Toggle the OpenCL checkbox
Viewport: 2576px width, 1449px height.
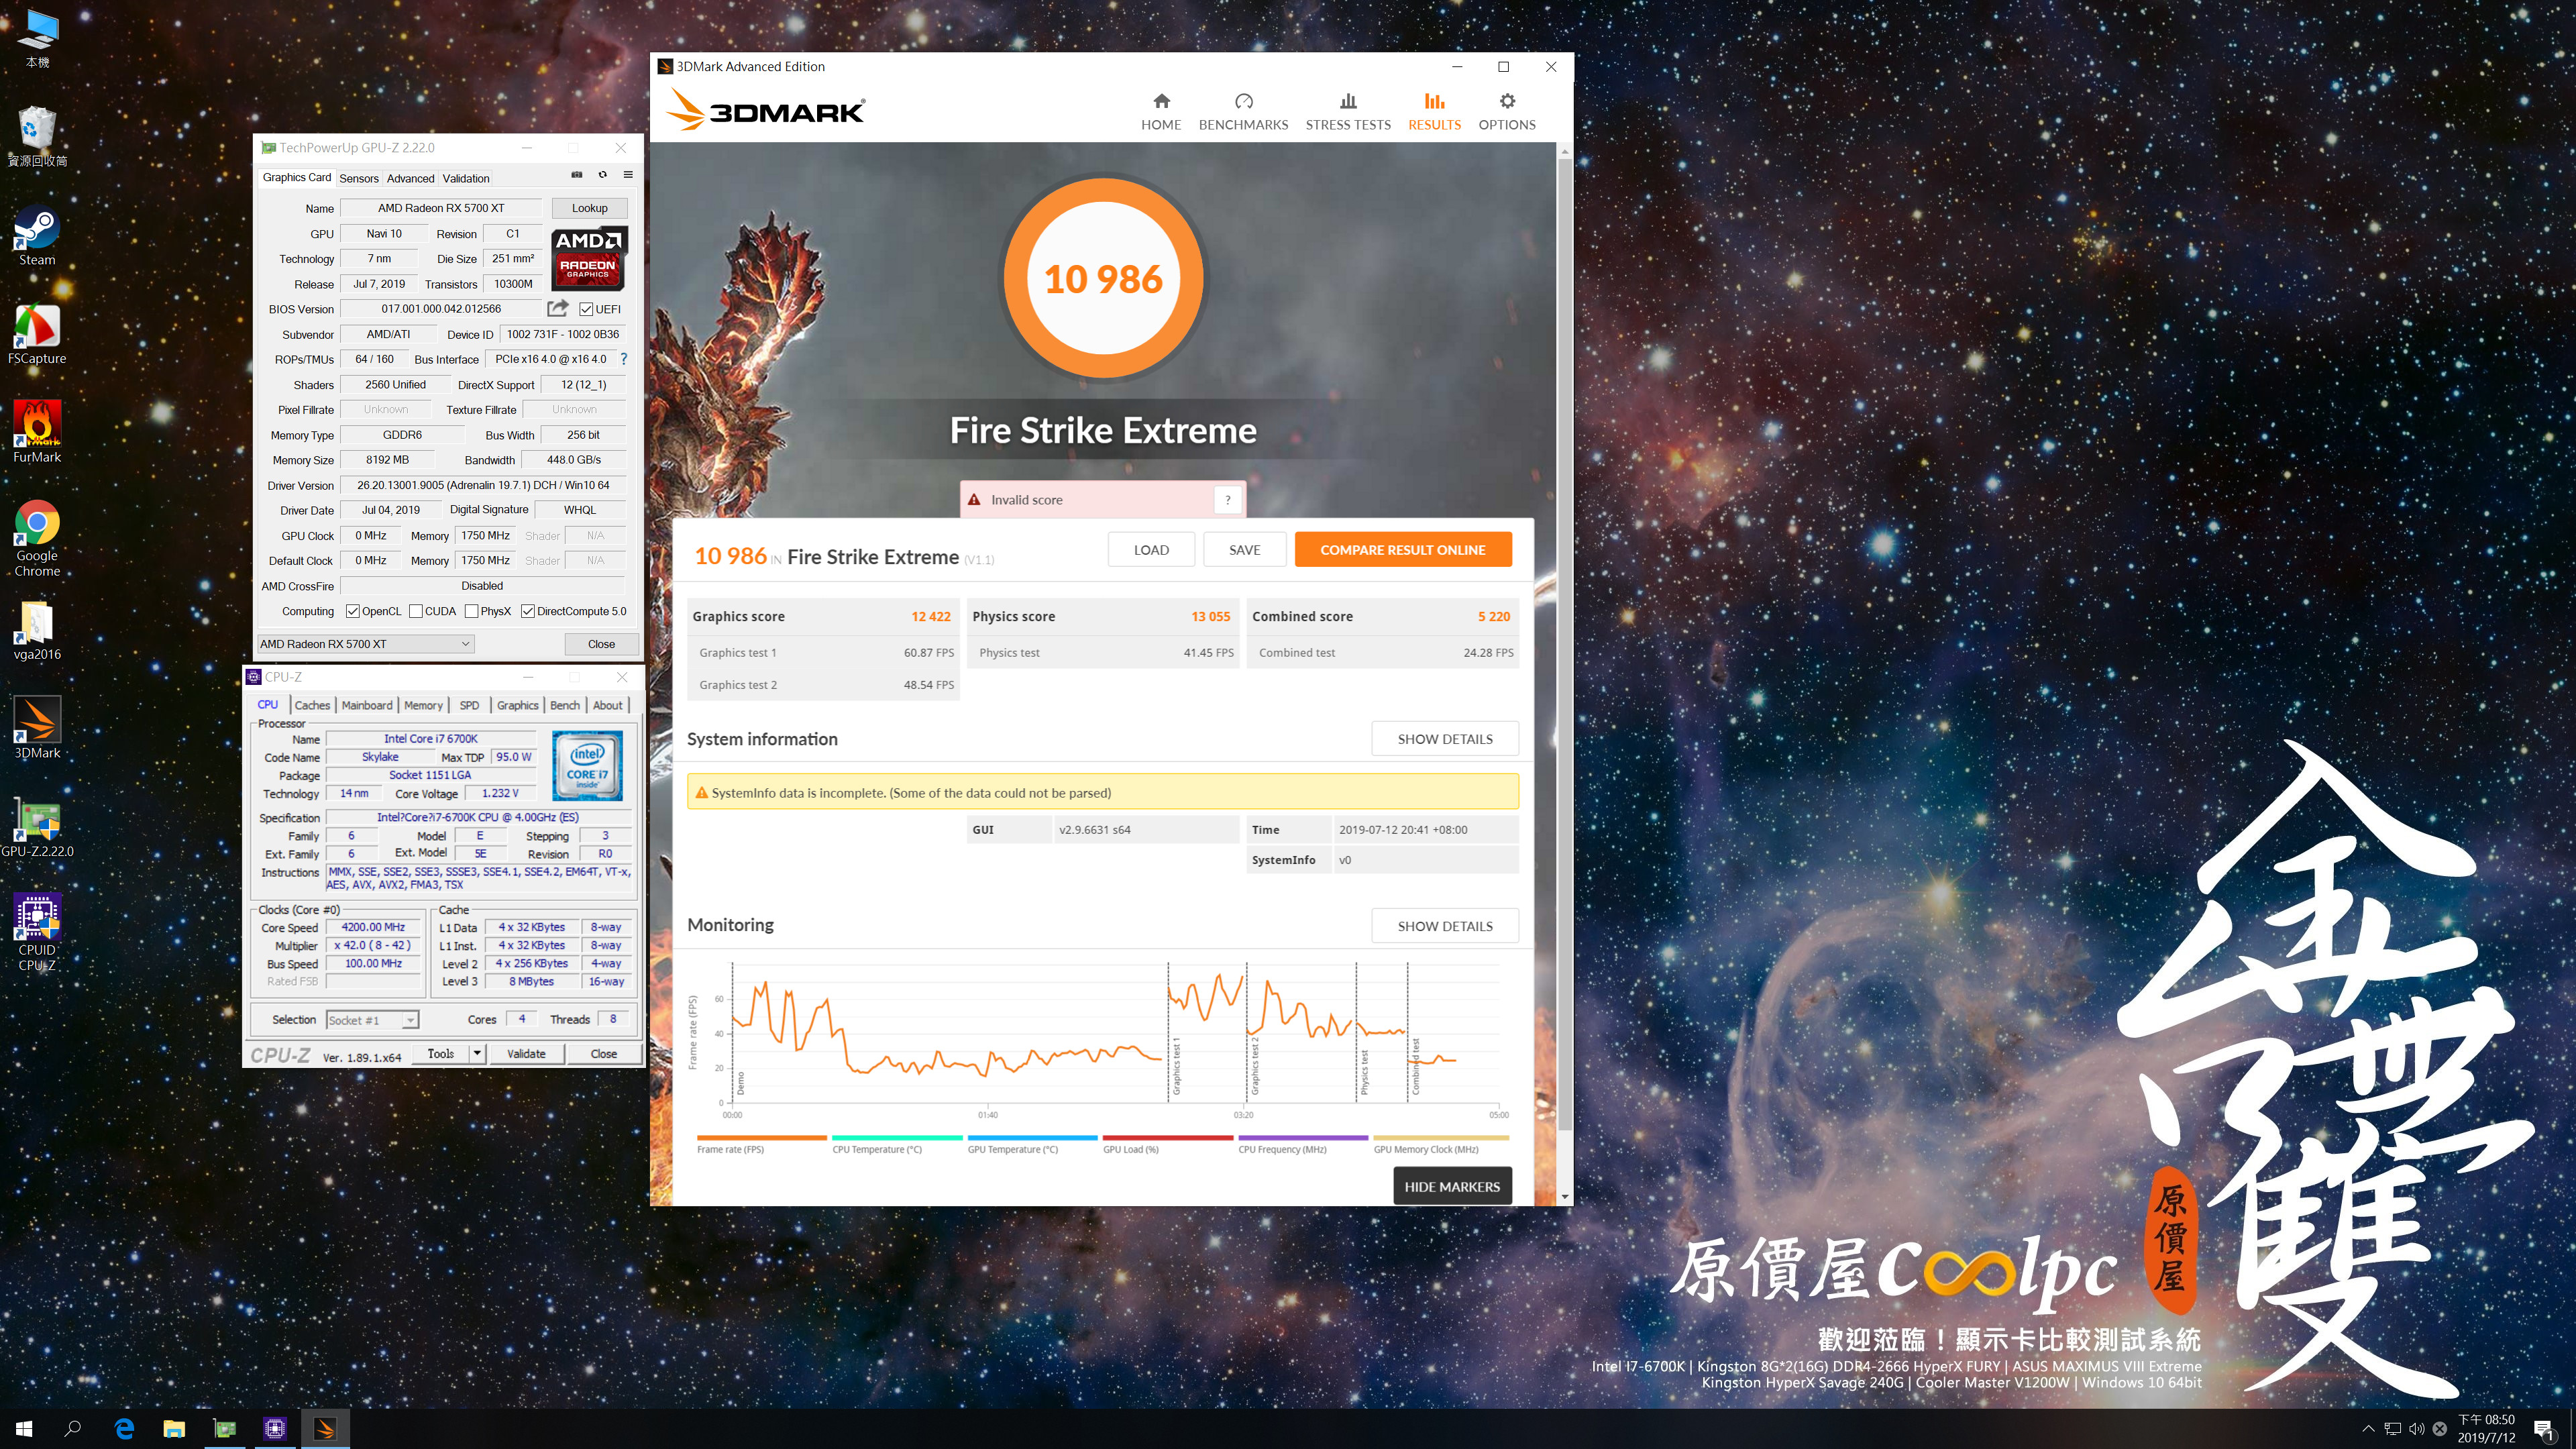point(352,611)
